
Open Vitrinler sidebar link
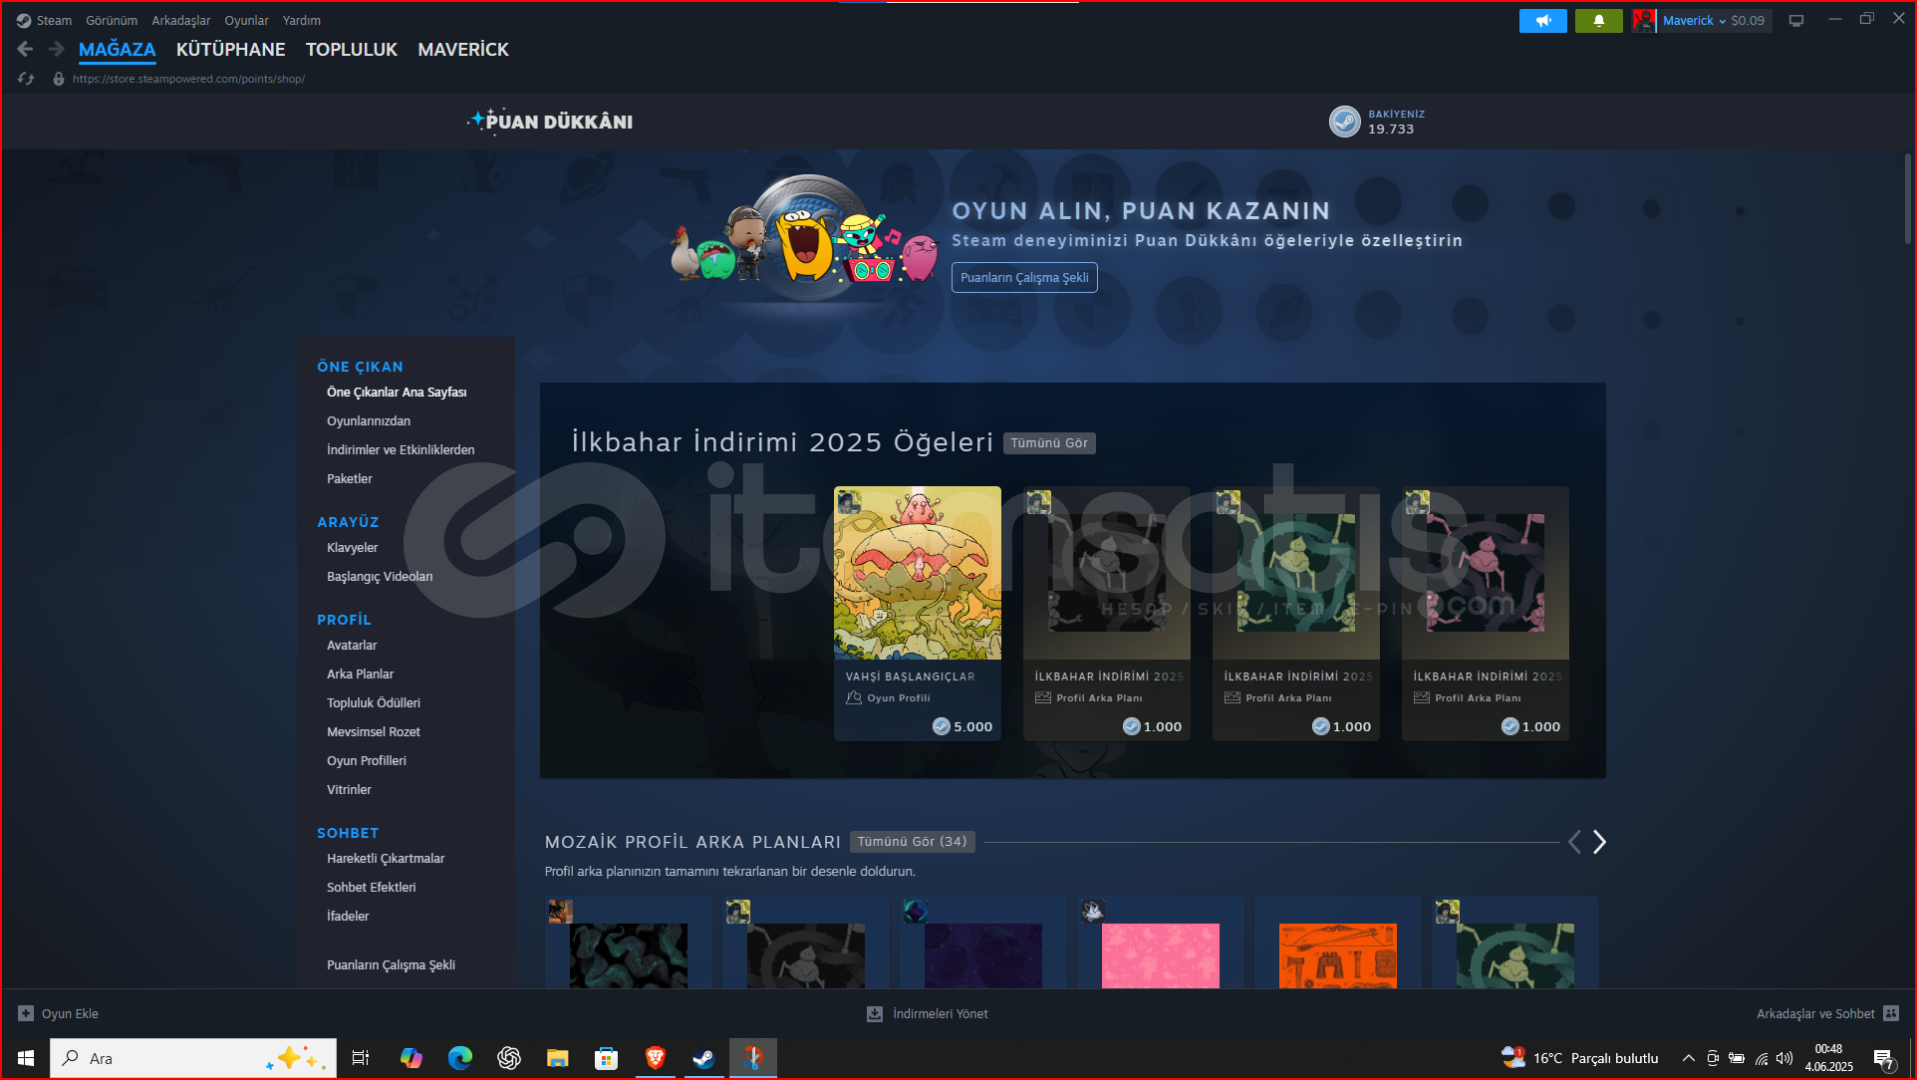pyautogui.click(x=349, y=791)
